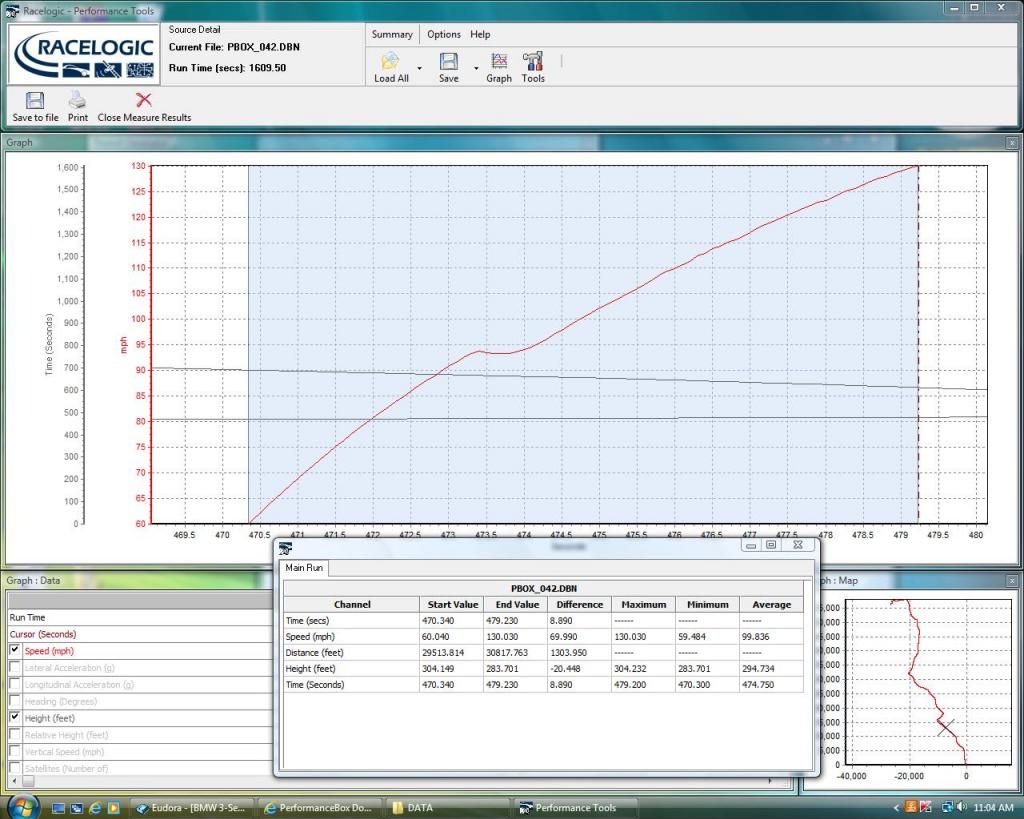Click the Maximum column header
Image resolution: width=1024 pixels, height=819 pixels.
(643, 605)
